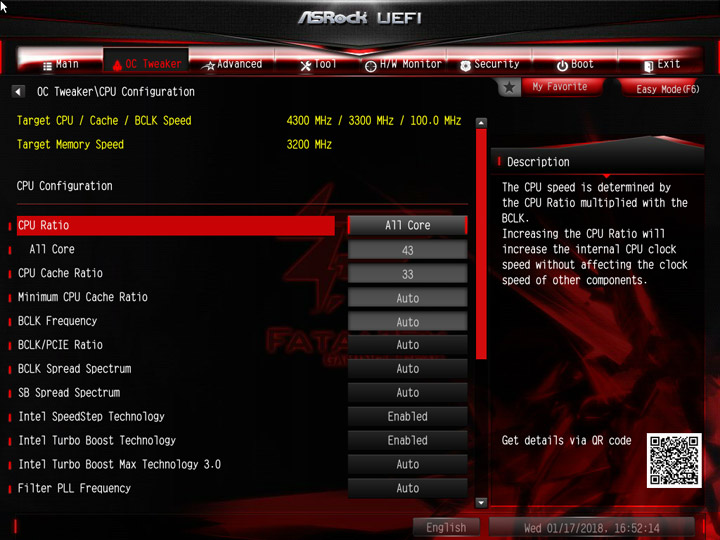
Task: Select the Filter PLL Frequency label
Action: coord(74,488)
